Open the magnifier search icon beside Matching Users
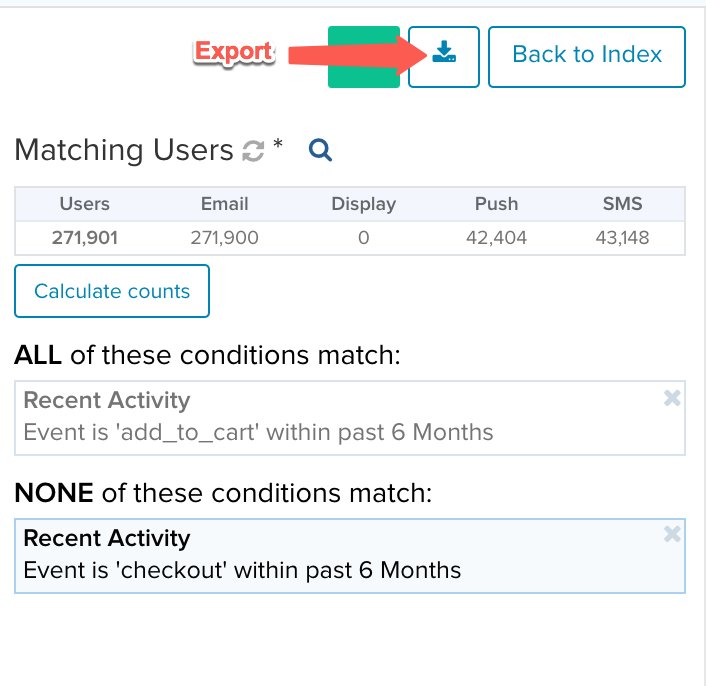 tap(320, 150)
